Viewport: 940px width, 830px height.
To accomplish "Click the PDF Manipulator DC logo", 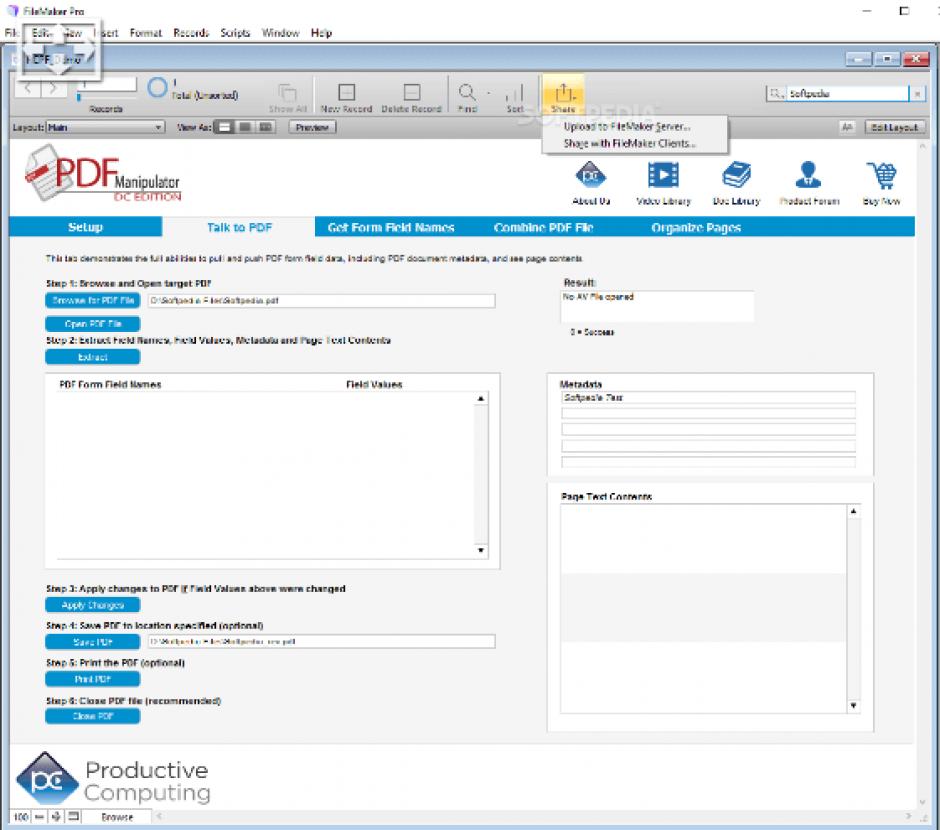I will (103, 174).
